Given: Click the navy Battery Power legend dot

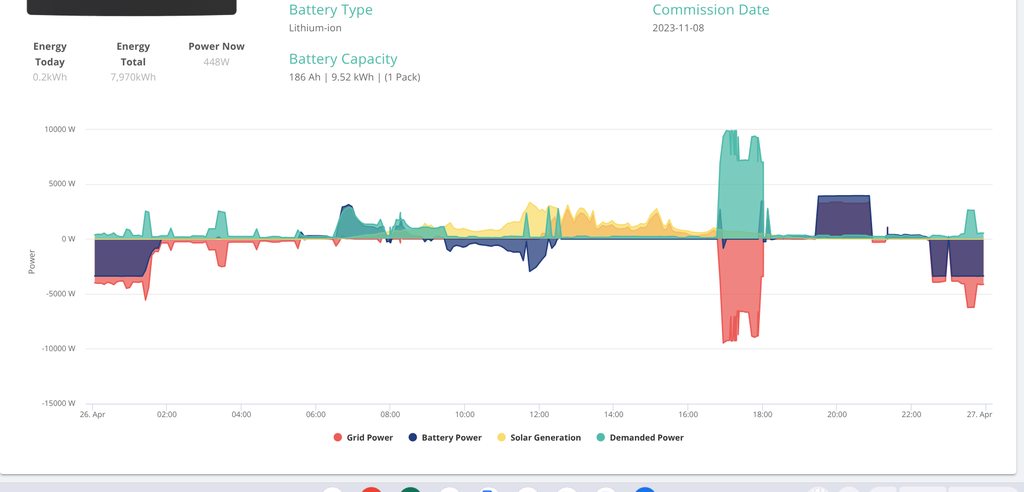Looking at the screenshot, I should pos(413,438).
